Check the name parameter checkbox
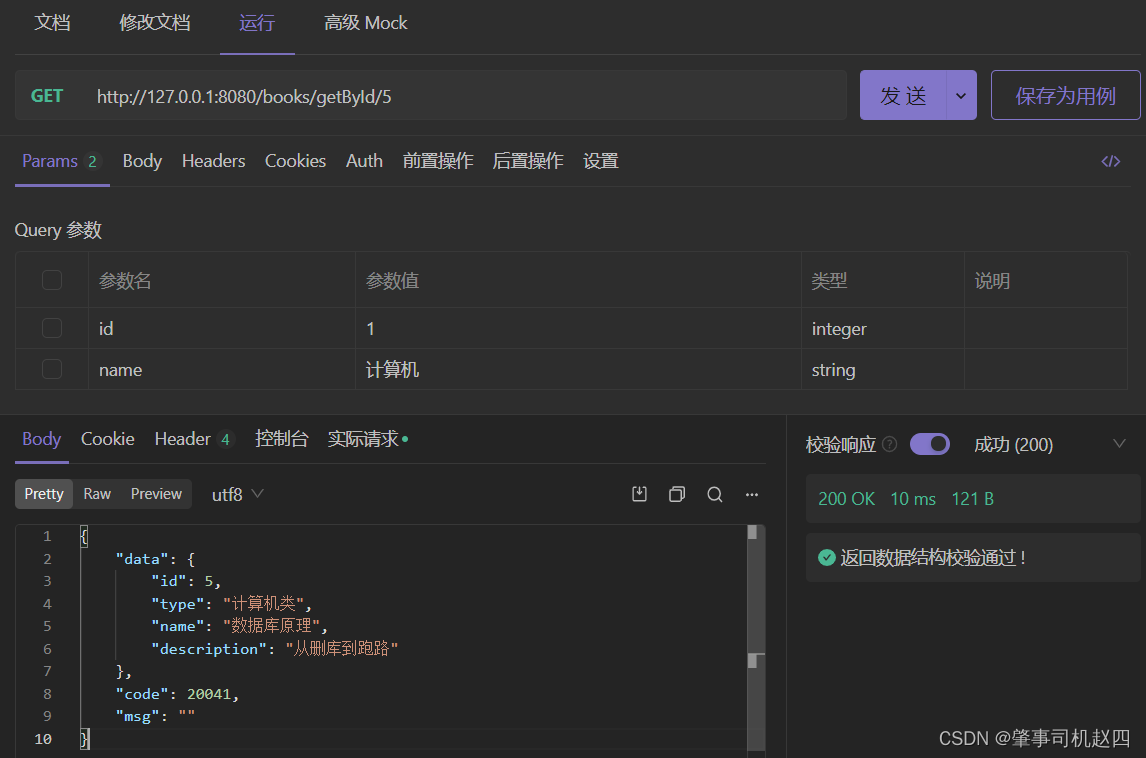 52,370
